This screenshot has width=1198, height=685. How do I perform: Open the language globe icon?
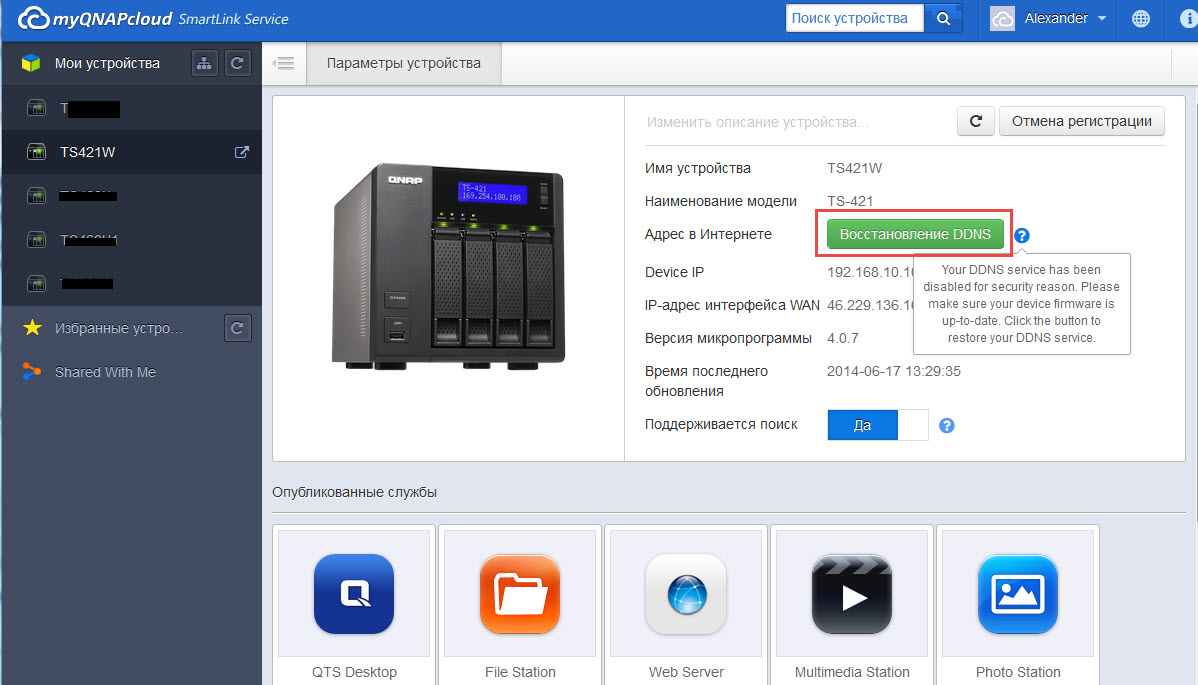tap(1141, 18)
